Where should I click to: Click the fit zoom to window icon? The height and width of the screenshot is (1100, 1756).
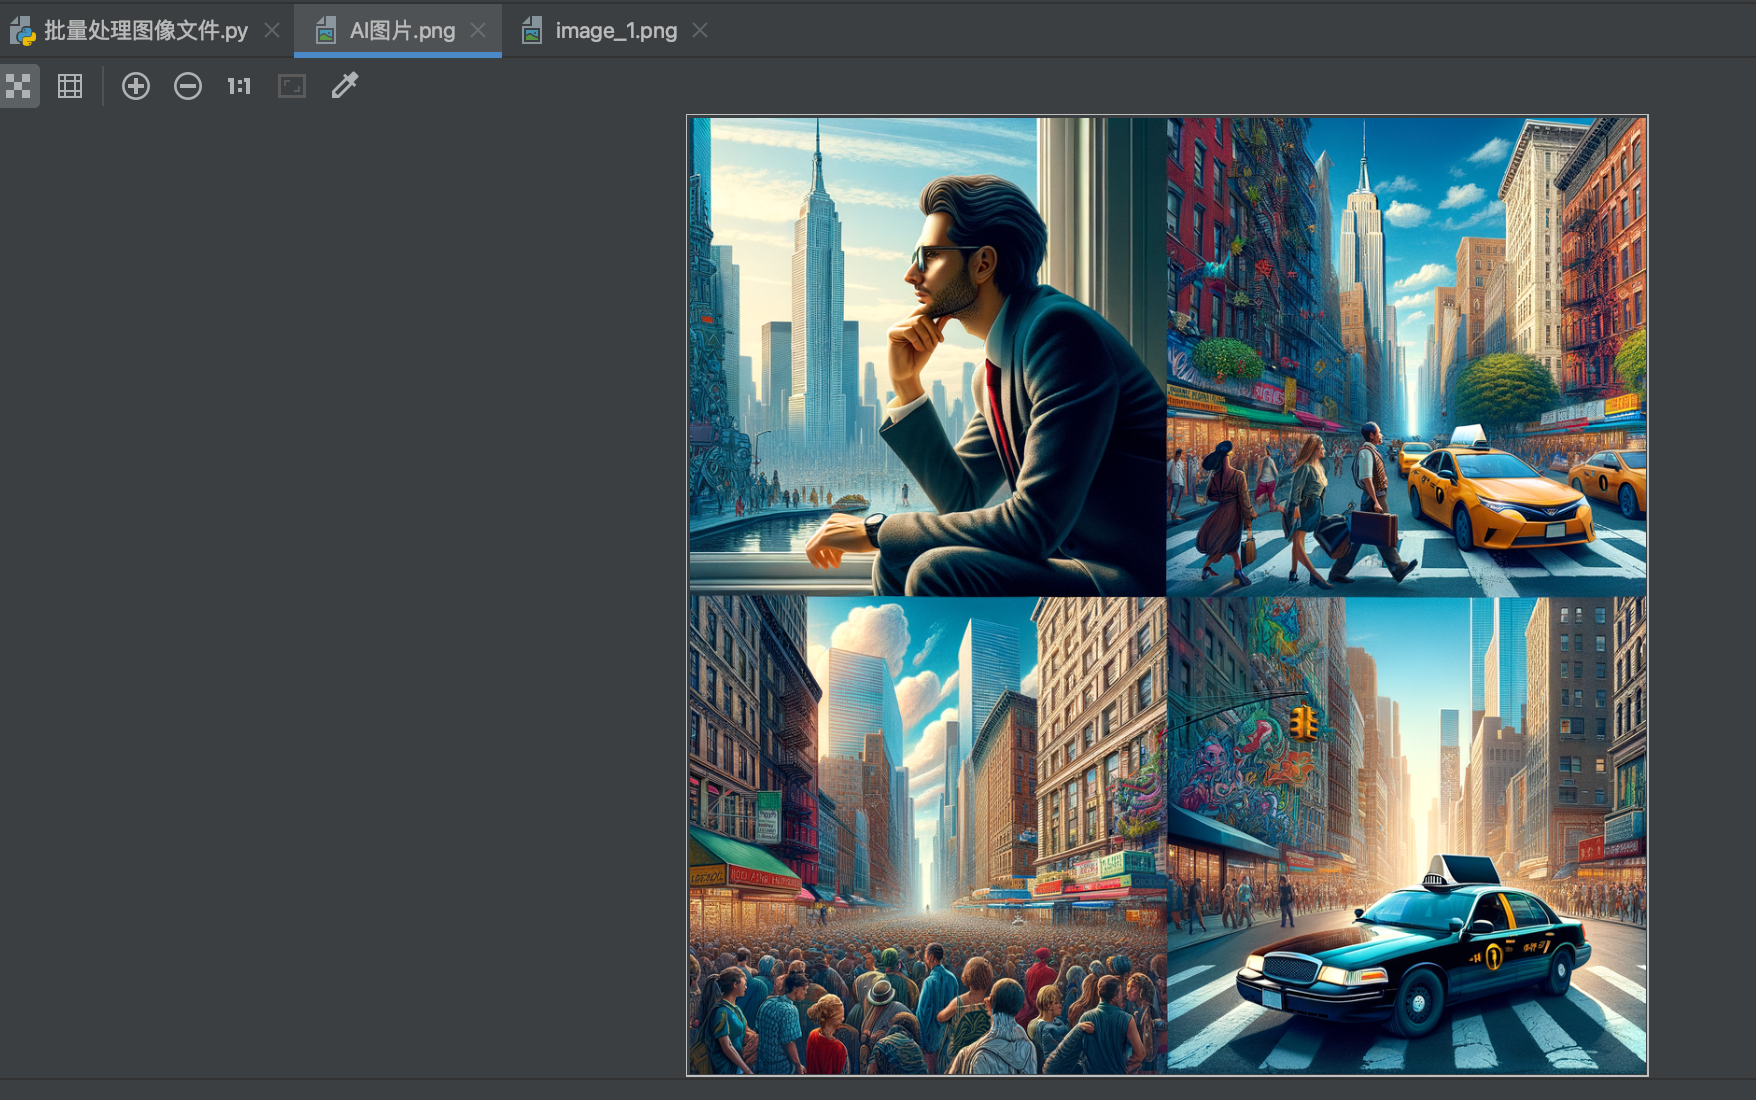point(292,86)
